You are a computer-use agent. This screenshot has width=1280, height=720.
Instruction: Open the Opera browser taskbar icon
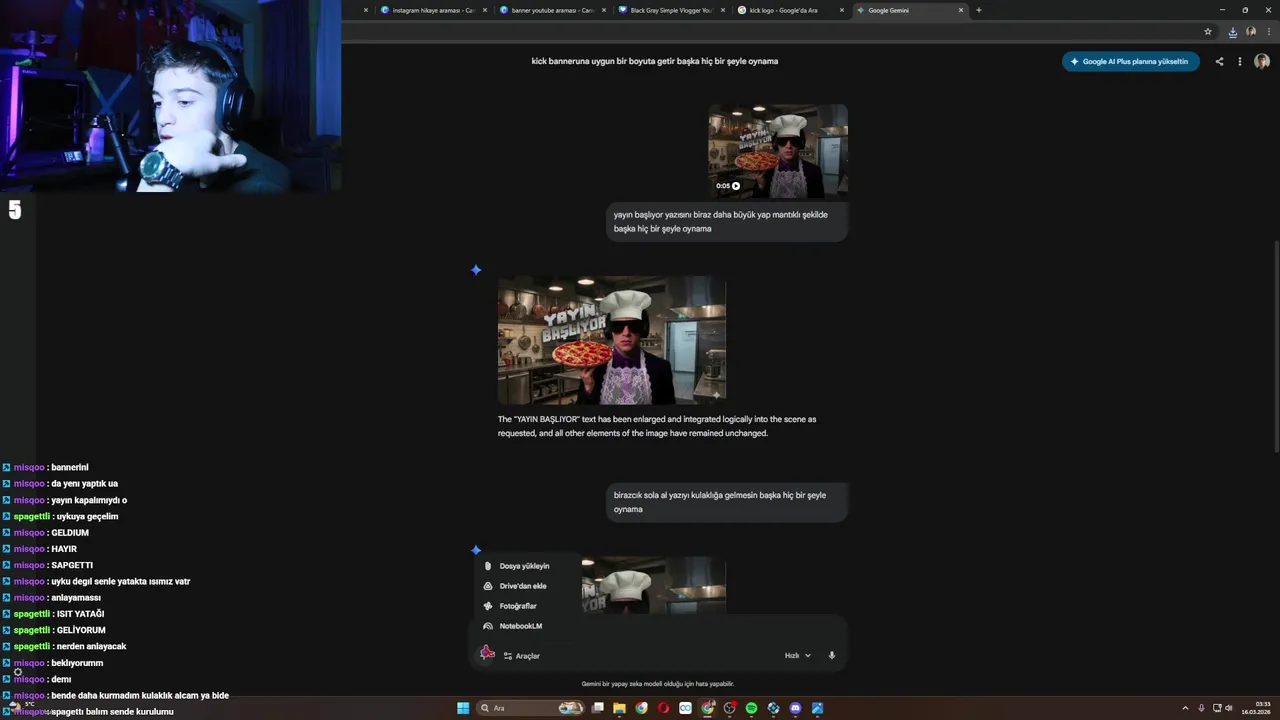click(x=663, y=708)
